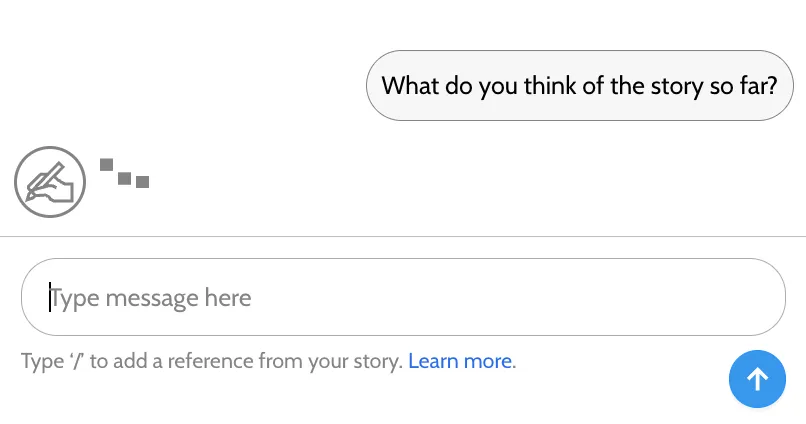Screen dimensions: 806x424
Task: Click the word 'story' in the user message
Action: pos(678,86)
